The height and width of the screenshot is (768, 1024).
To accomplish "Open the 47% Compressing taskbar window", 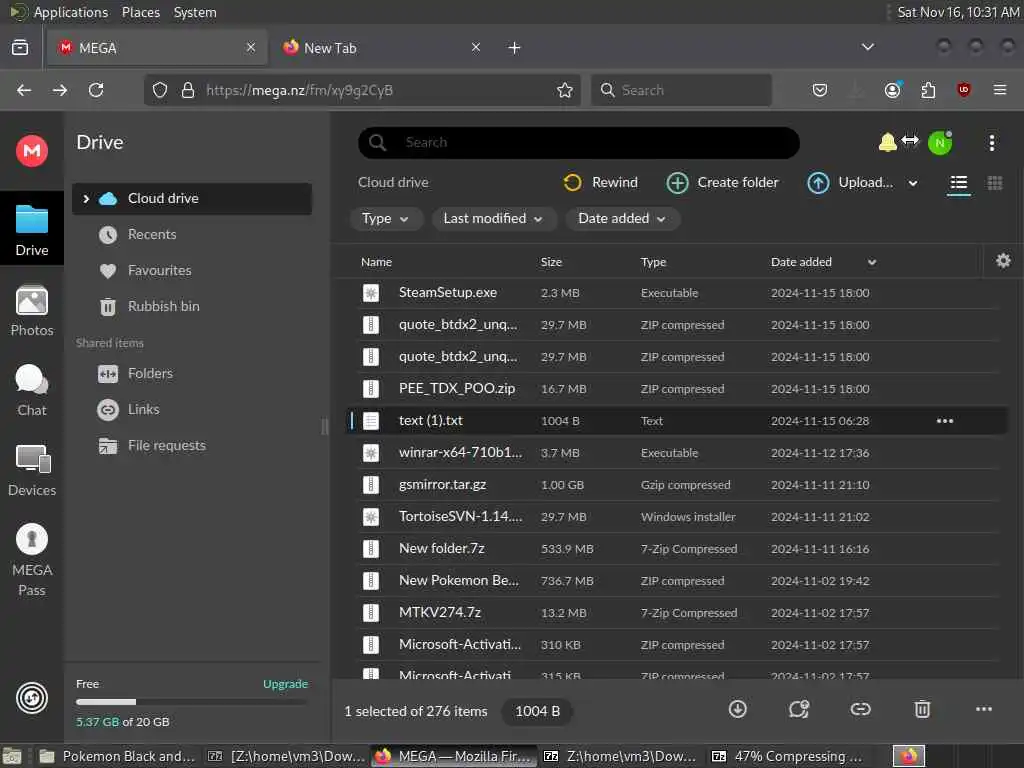I will [x=789, y=756].
